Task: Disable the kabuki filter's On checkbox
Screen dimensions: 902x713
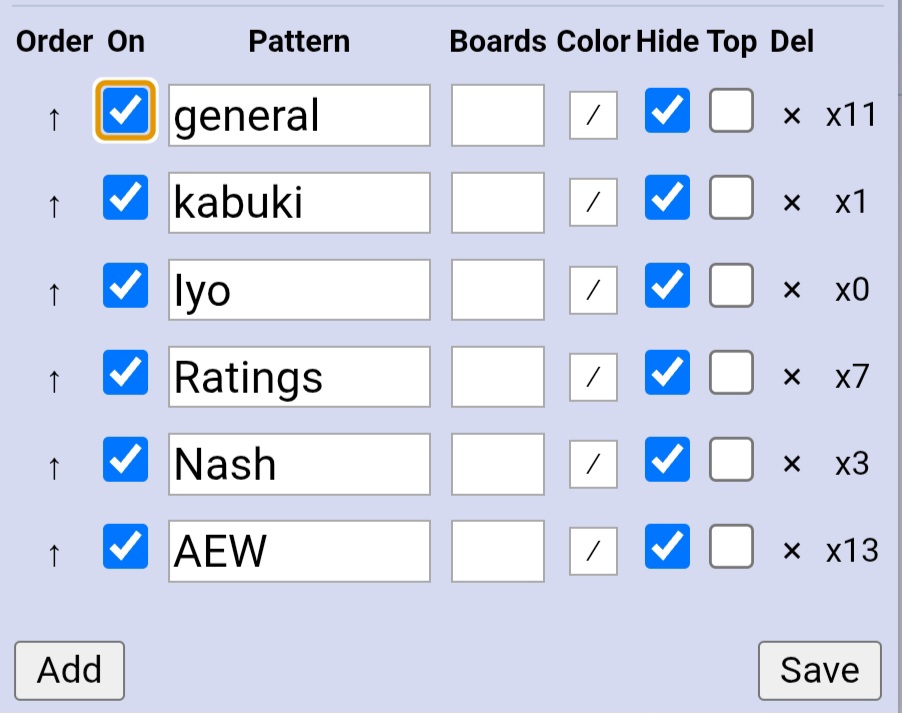Action: [125, 198]
